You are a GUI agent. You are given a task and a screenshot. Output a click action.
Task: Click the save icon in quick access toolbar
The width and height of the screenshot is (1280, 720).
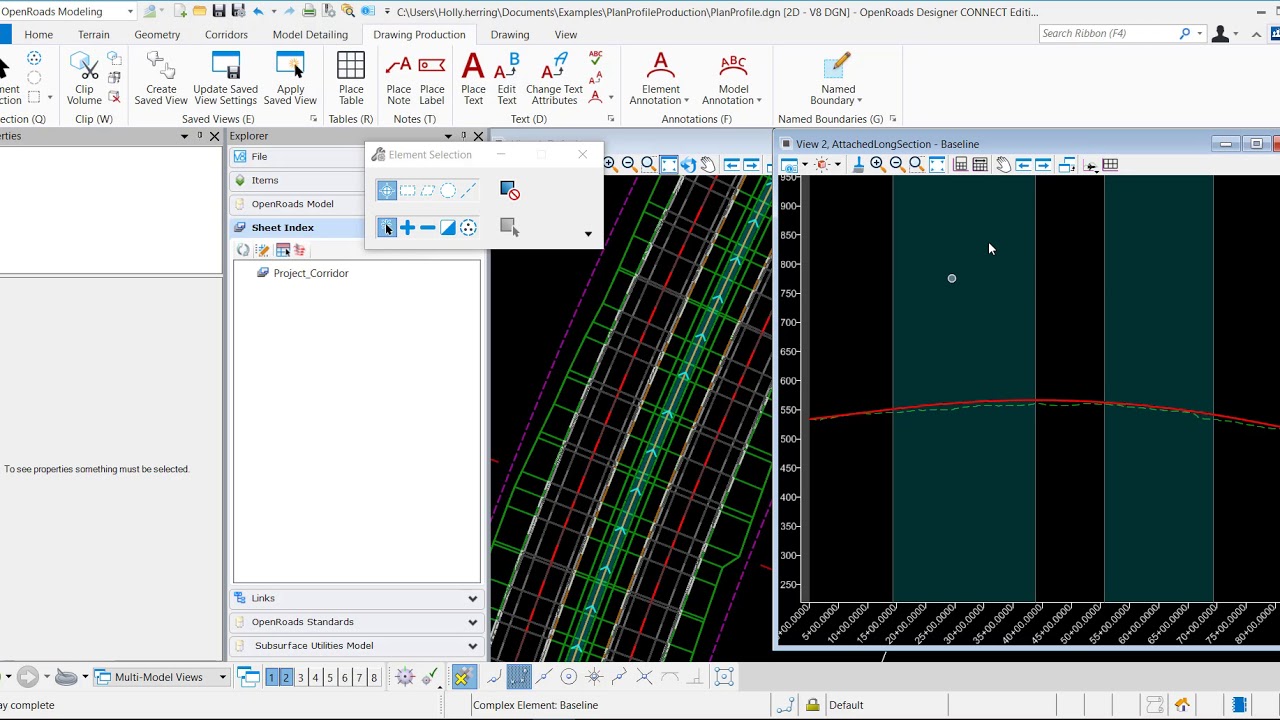coord(219,11)
